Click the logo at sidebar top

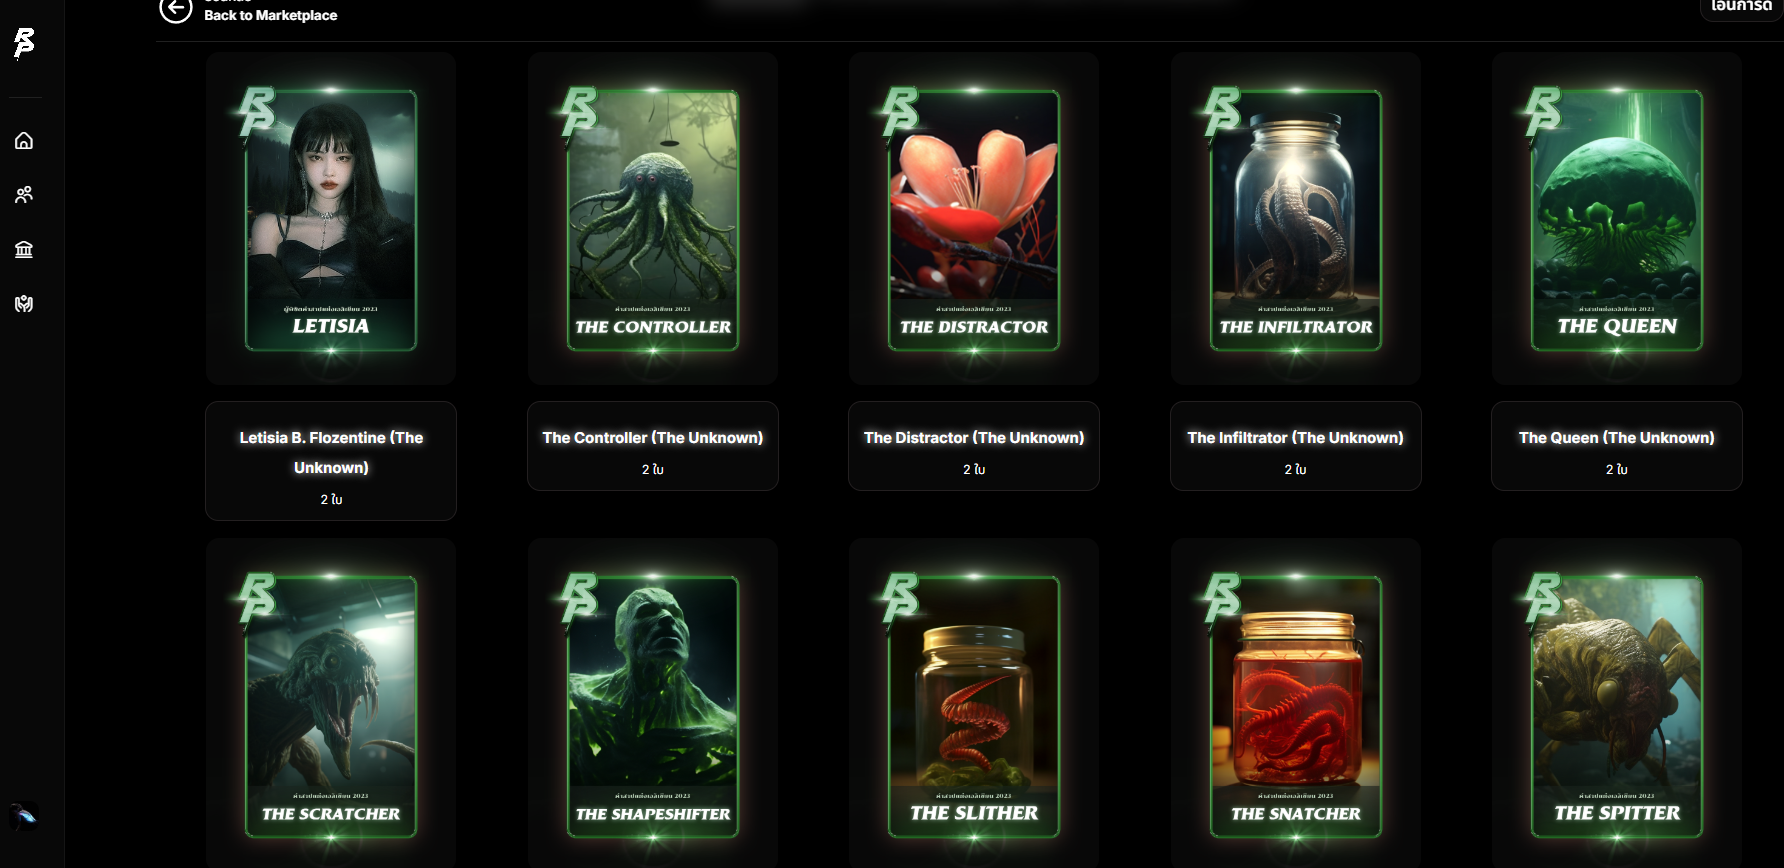[24, 43]
